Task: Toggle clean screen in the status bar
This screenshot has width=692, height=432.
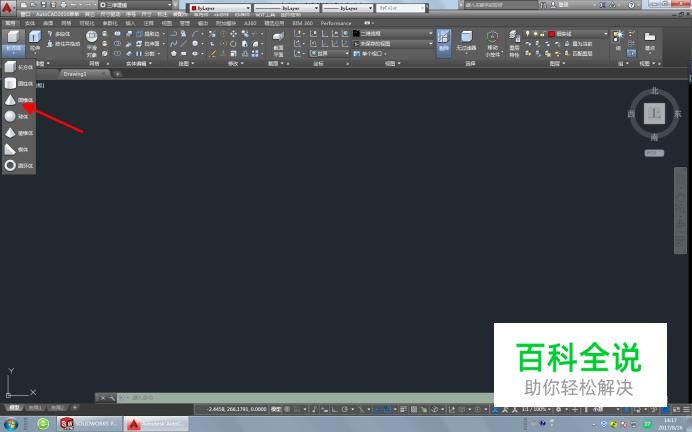Action: tap(676, 409)
